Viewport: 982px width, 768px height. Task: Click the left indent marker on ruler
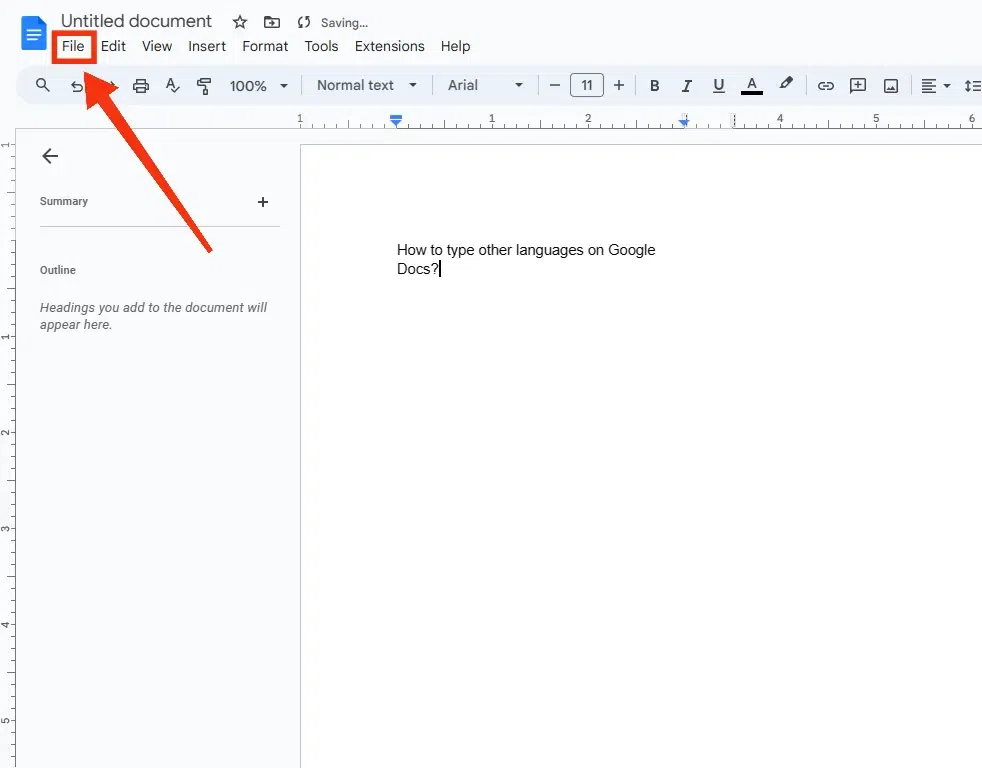[396, 120]
